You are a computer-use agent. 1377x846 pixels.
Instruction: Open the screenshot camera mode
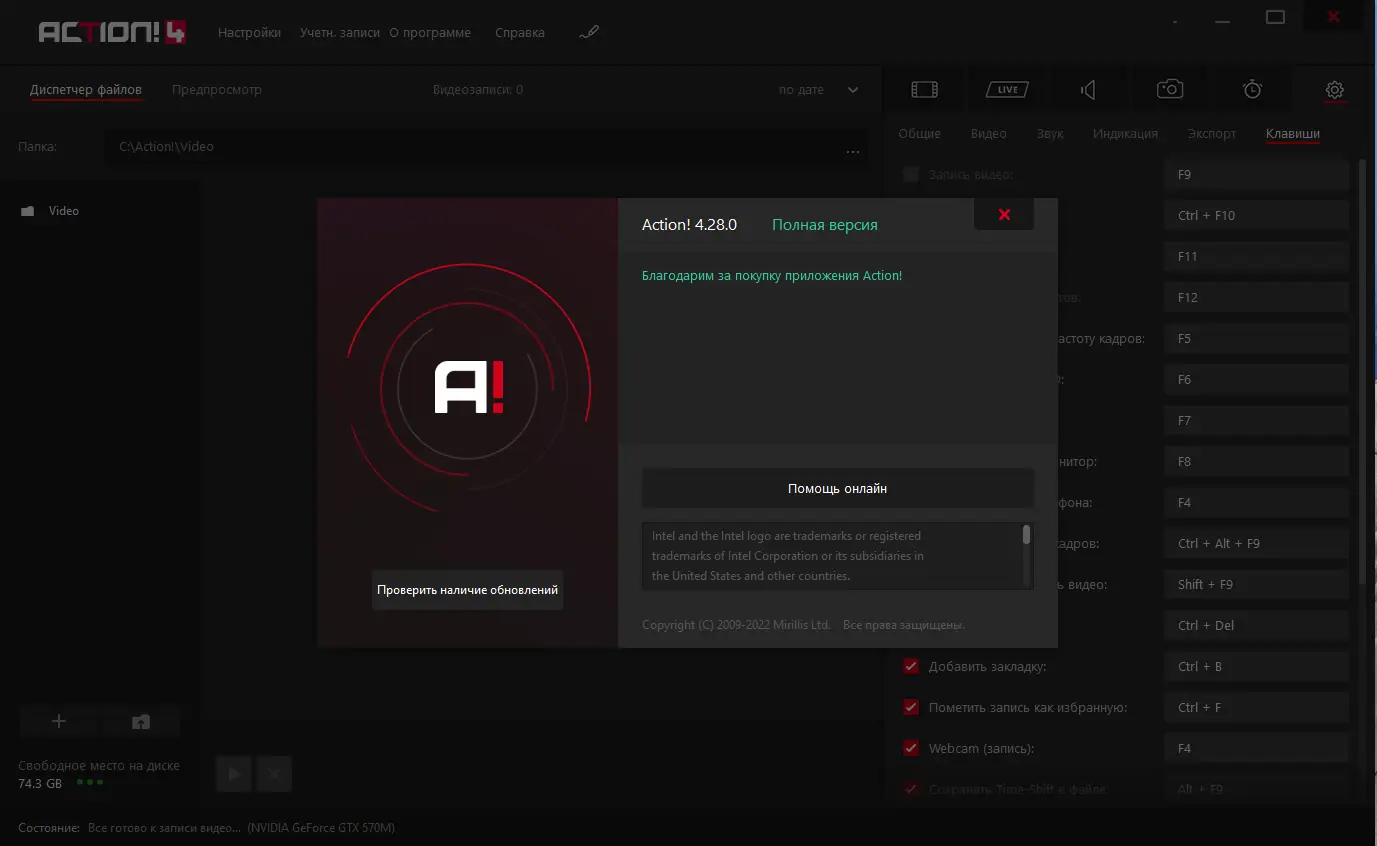pyautogui.click(x=1170, y=89)
